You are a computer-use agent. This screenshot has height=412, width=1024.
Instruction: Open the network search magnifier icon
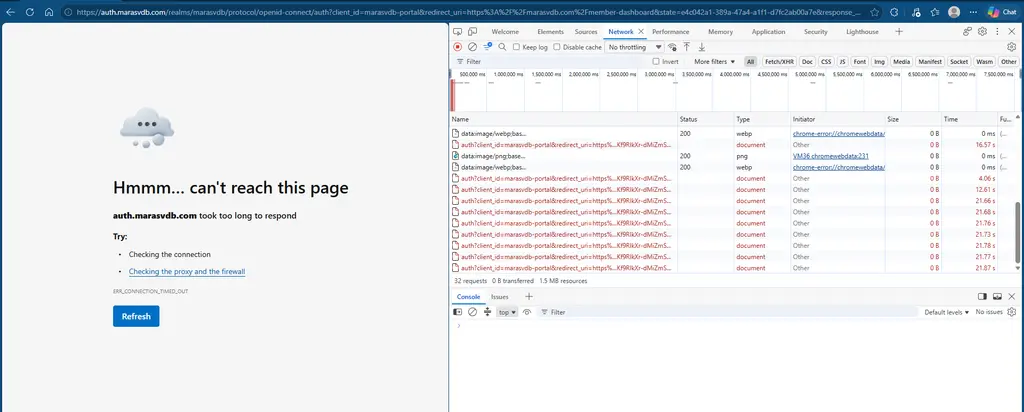(x=502, y=47)
